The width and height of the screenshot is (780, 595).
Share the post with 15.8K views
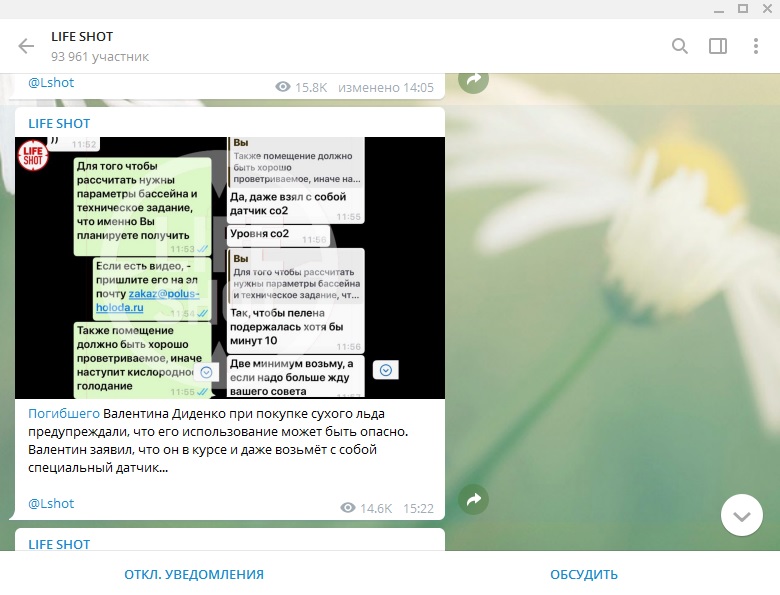473,79
